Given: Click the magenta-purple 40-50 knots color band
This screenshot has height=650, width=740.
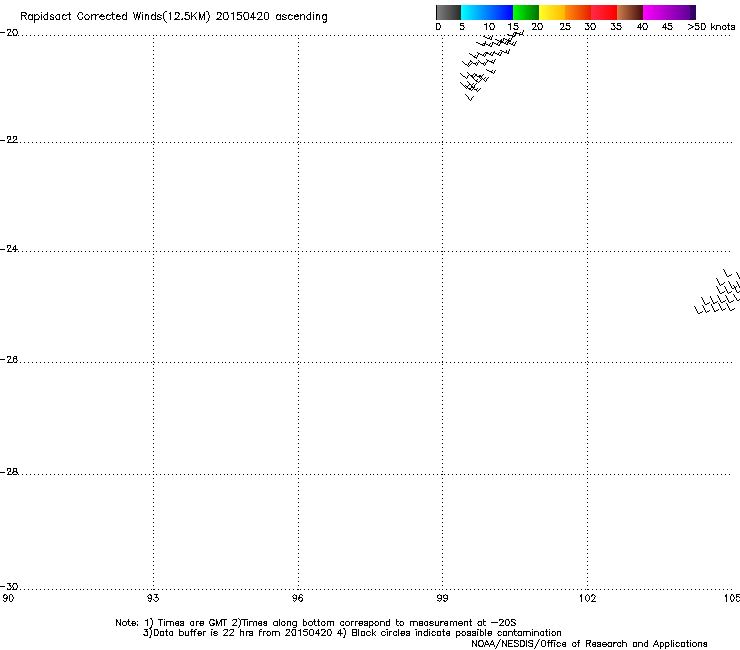Looking at the screenshot, I should coord(669,12).
